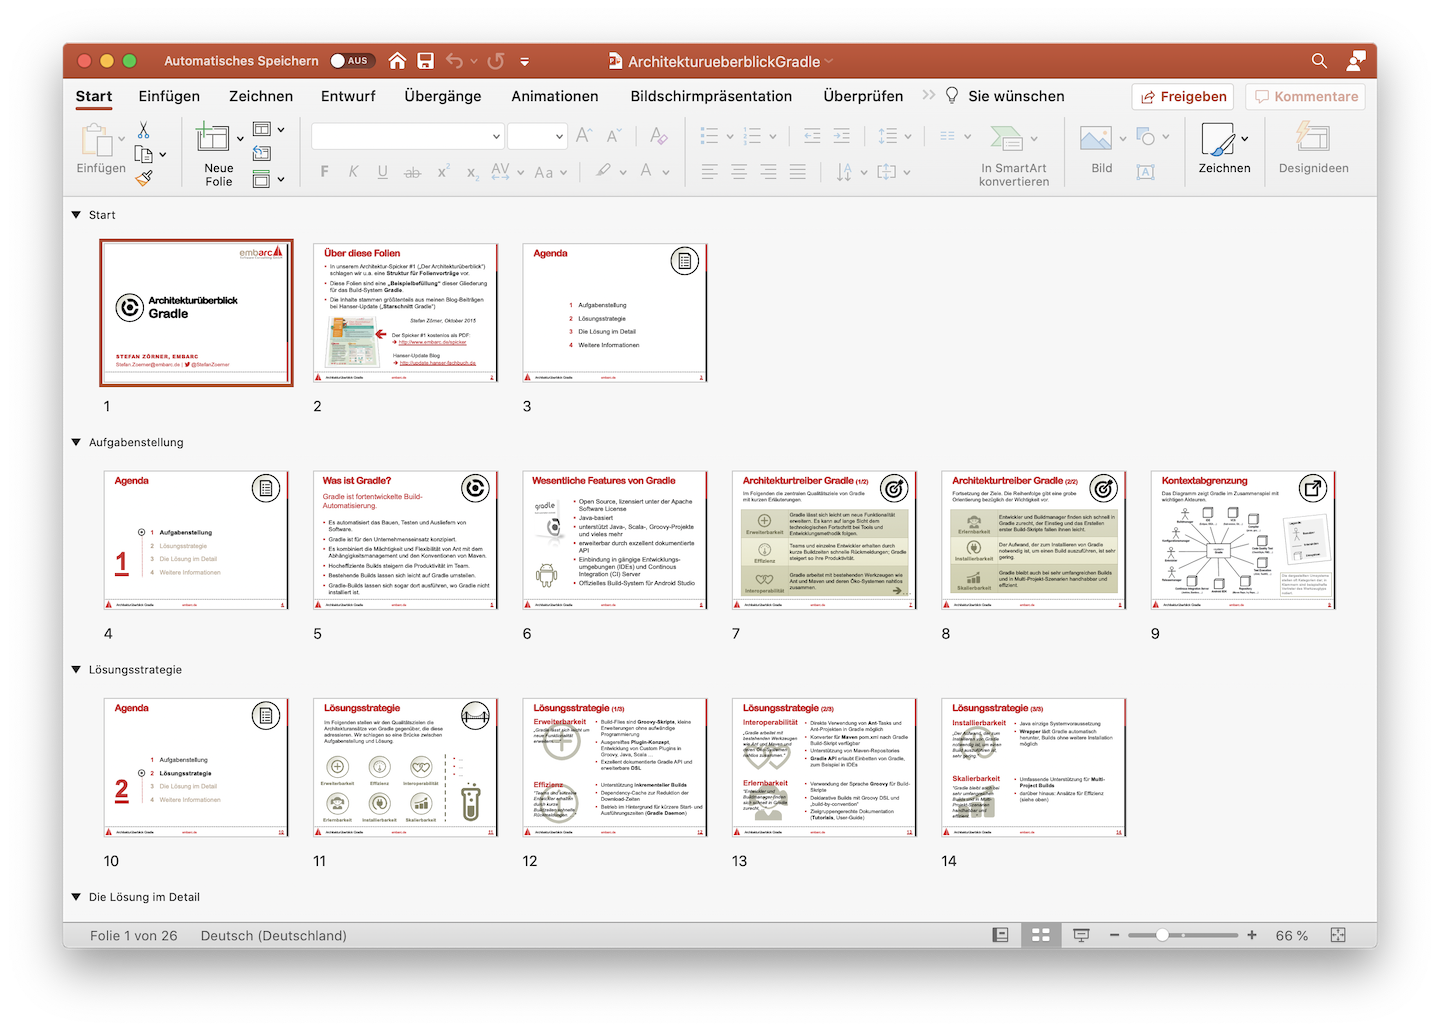Open the bullet list dropdown arrow
Screen dimensions: 1440x1031
point(730,136)
